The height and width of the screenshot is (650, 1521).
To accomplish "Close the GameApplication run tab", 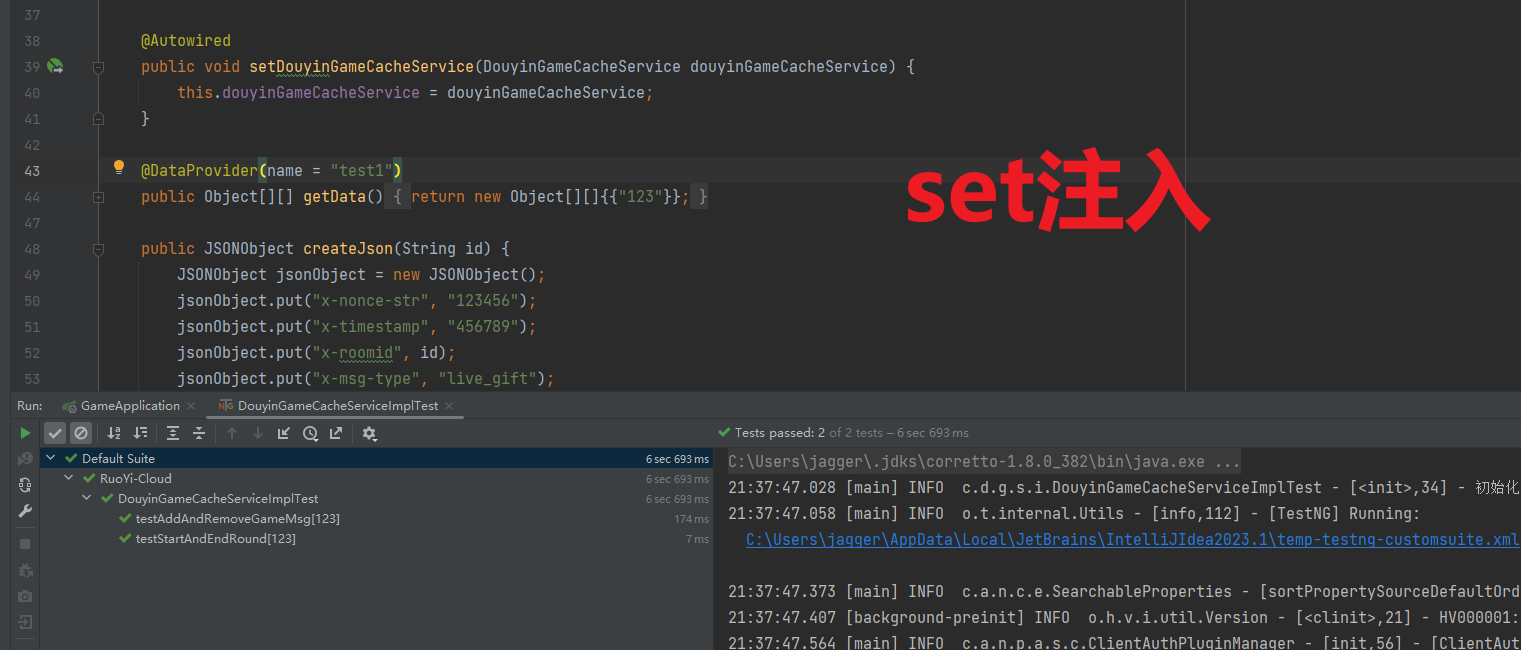I will 192,406.
